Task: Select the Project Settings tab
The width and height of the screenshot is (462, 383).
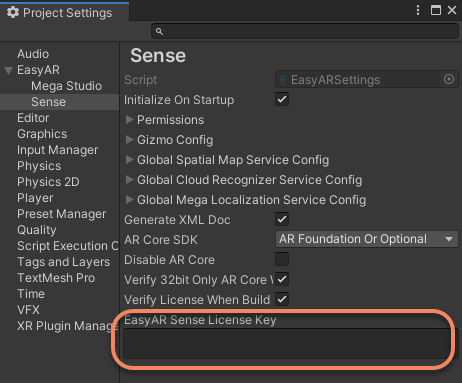Action: (64, 12)
